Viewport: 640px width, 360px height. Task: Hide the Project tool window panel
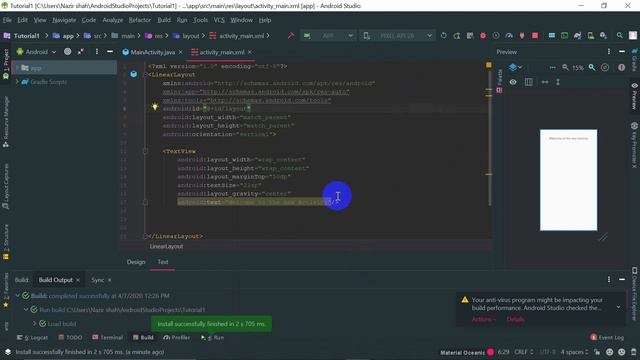[110, 52]
